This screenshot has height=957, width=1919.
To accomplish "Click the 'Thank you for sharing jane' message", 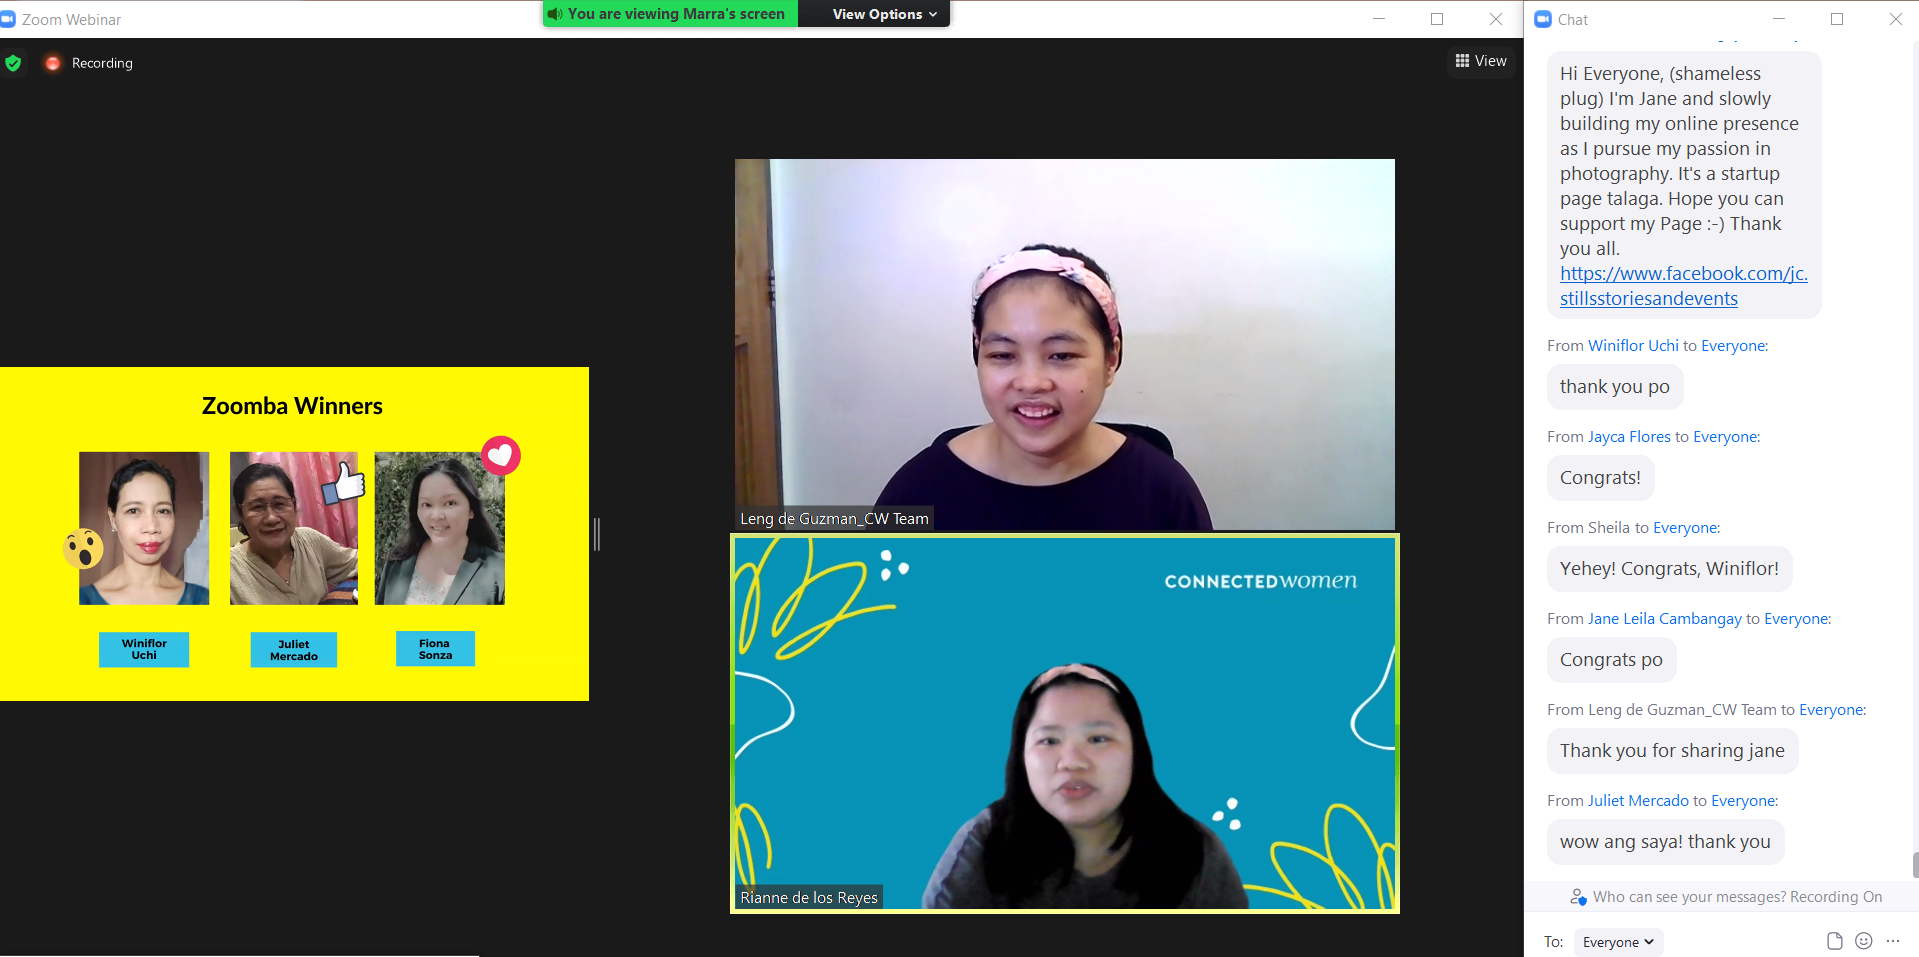I will (1672, 751).
